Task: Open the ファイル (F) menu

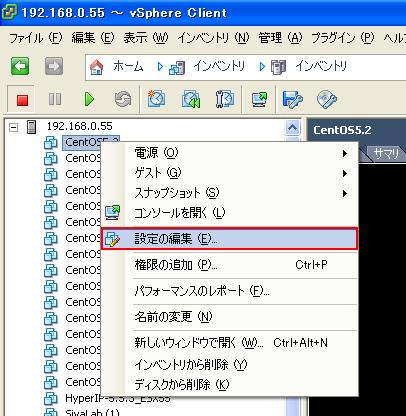Action: point(35,38)
